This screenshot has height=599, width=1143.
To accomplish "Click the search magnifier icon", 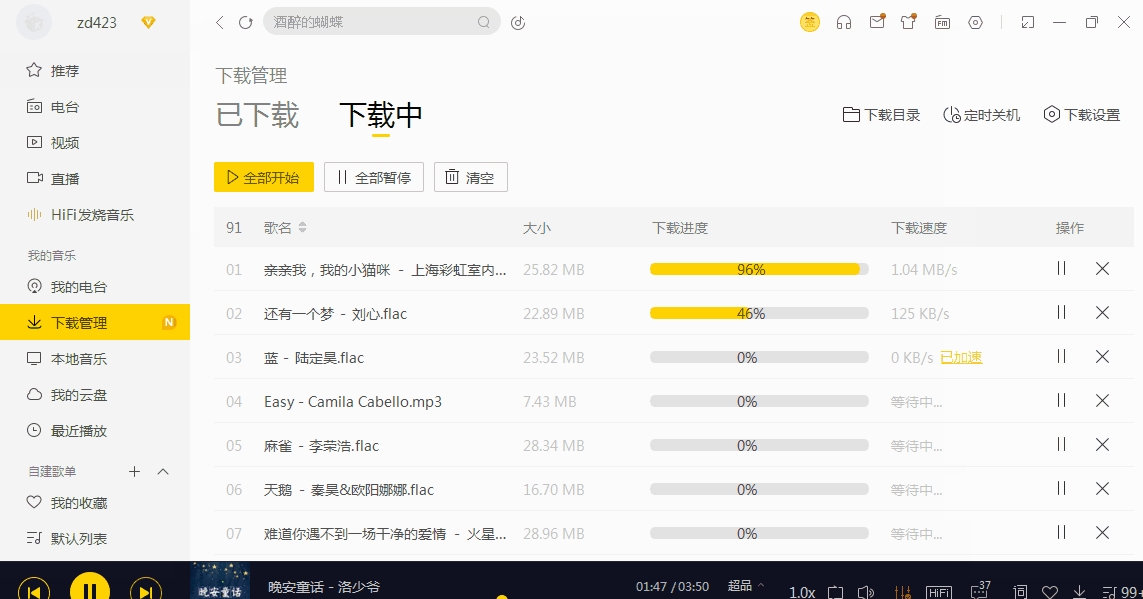I will click(483, 22).
